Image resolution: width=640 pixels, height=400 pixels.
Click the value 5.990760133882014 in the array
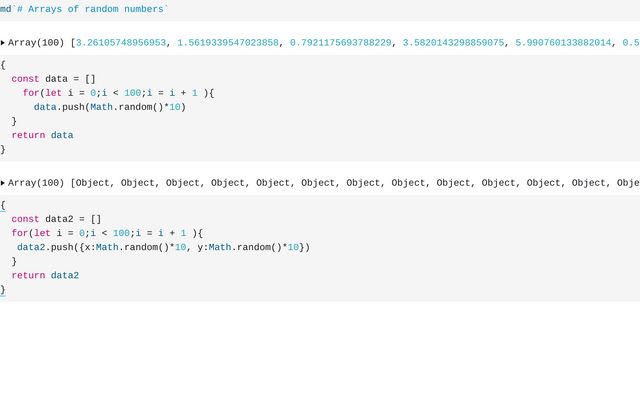563,43
